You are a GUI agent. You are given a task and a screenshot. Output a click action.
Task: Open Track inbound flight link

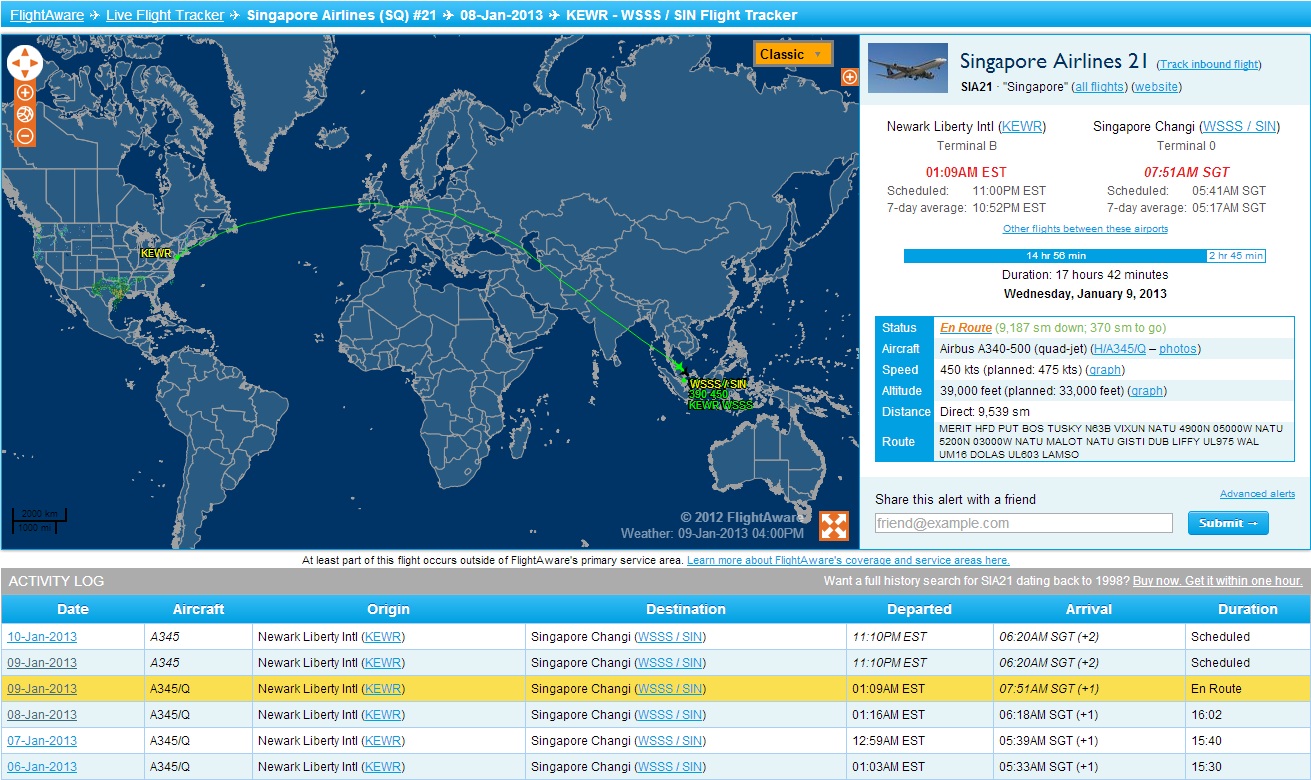tap(1210, 64)
